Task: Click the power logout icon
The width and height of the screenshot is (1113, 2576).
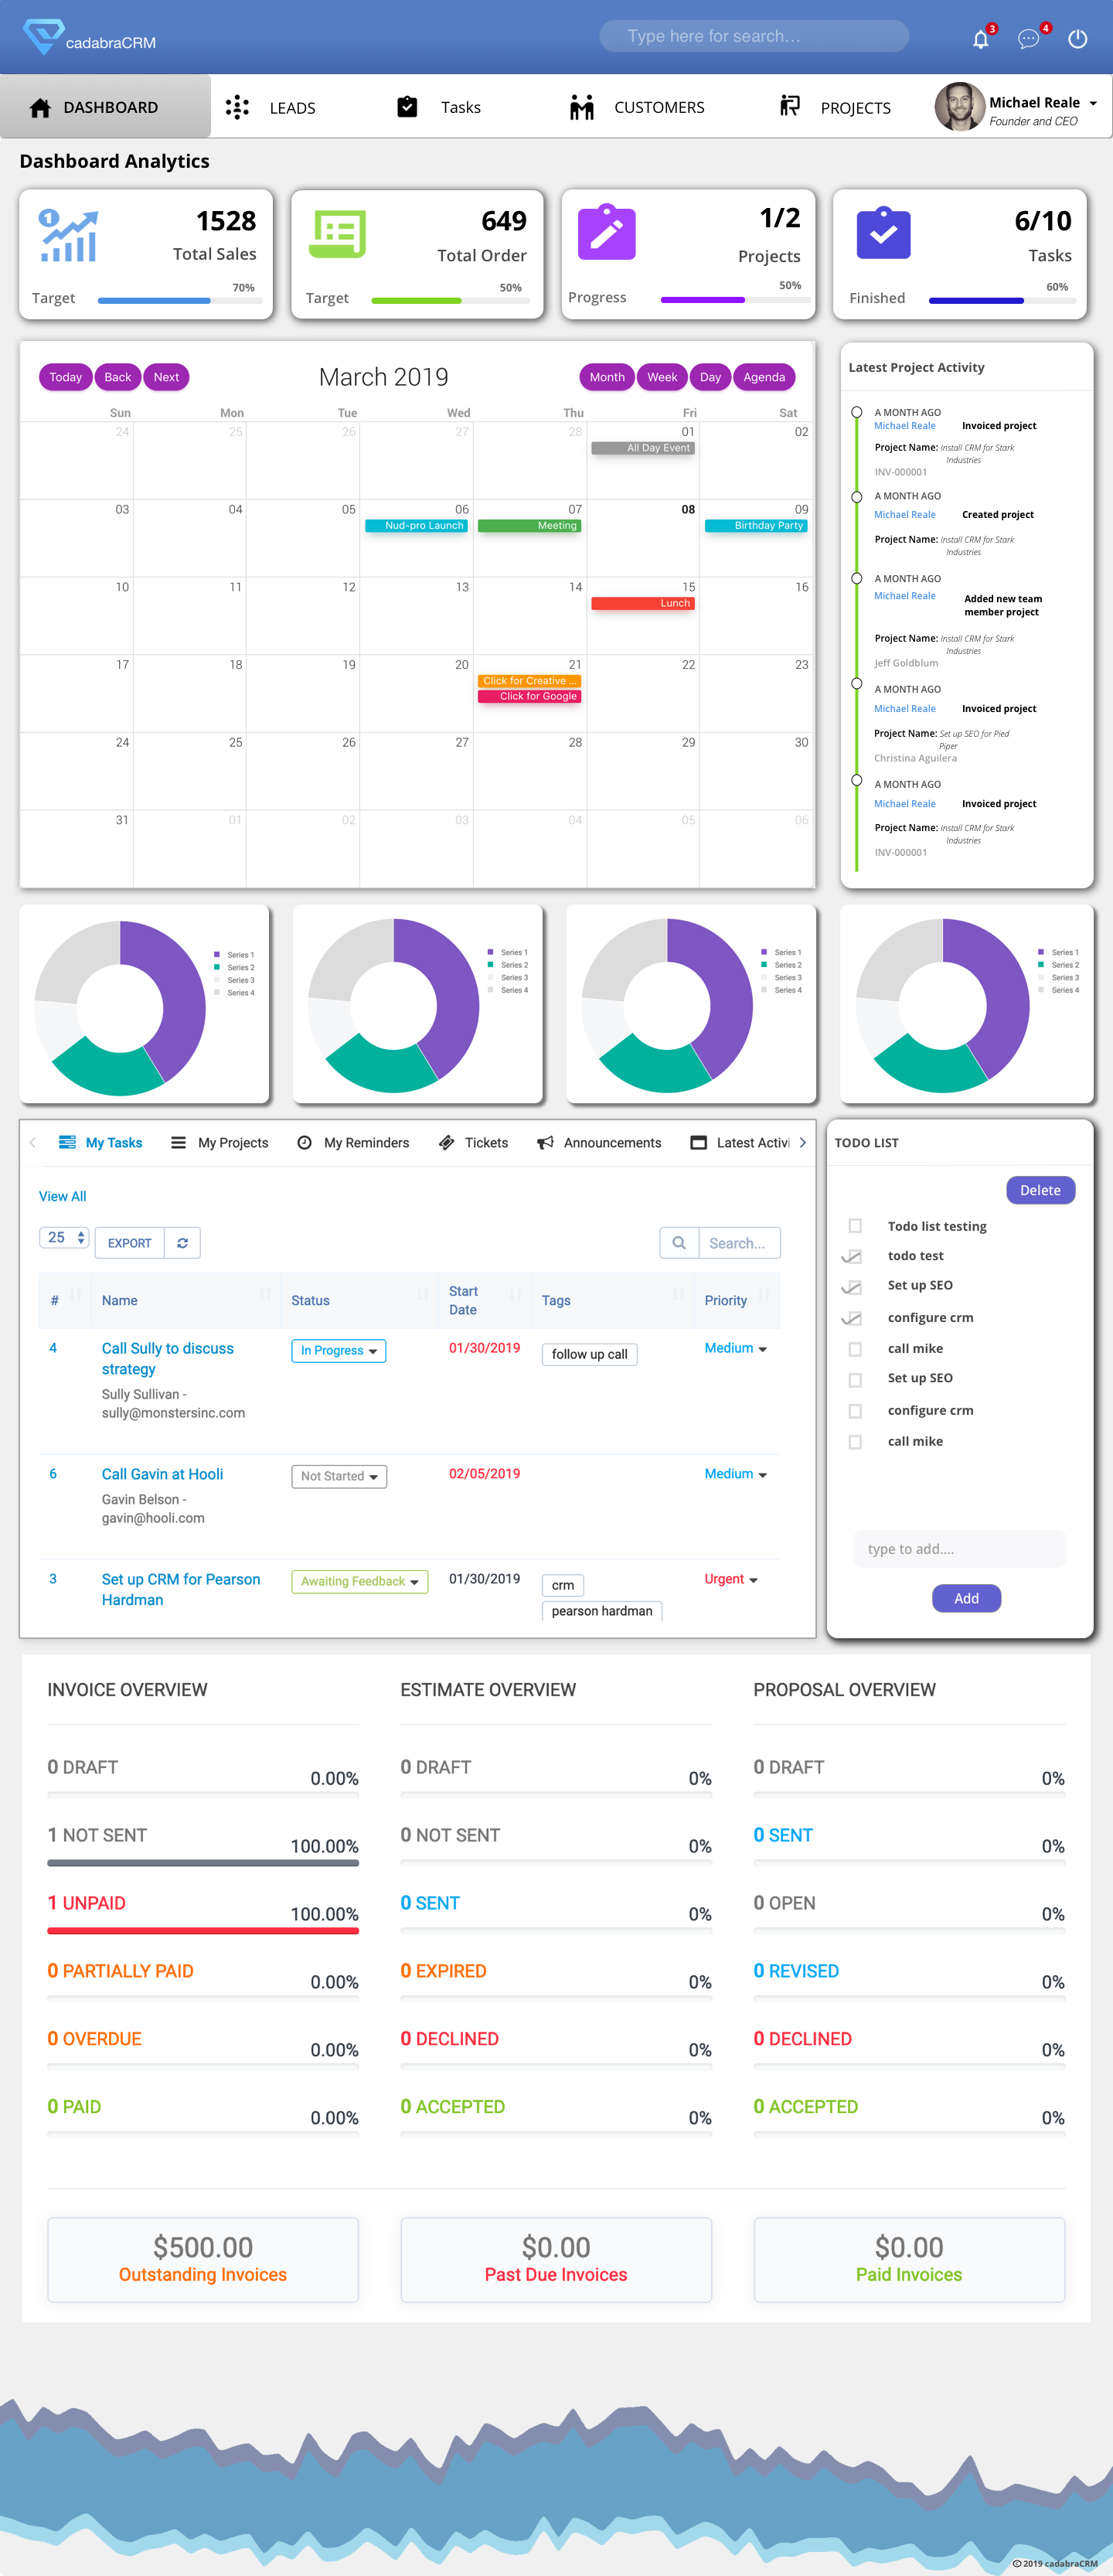Action: (1077, 39)
